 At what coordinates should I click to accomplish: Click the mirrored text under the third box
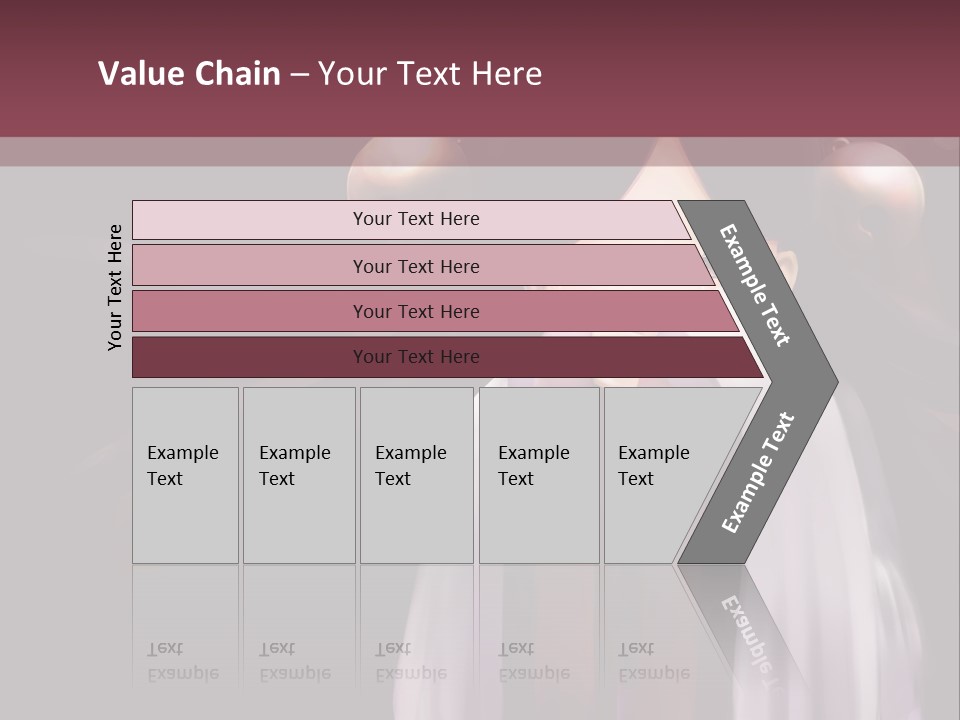[411, 661]
